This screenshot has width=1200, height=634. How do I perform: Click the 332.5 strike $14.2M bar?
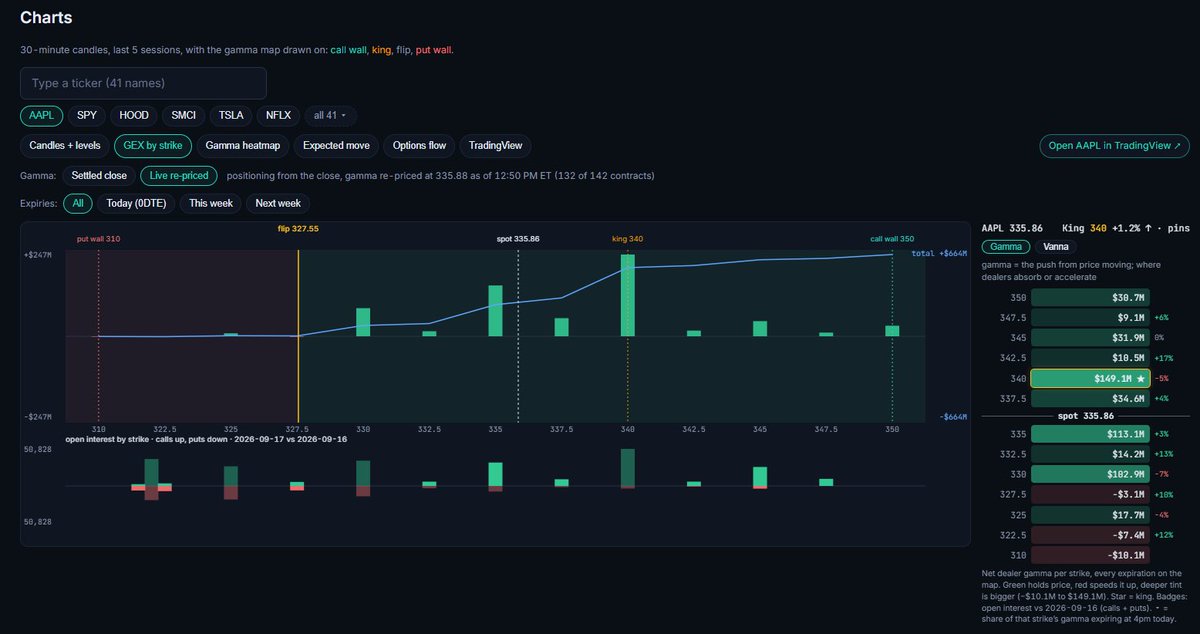click(1090, 454)
